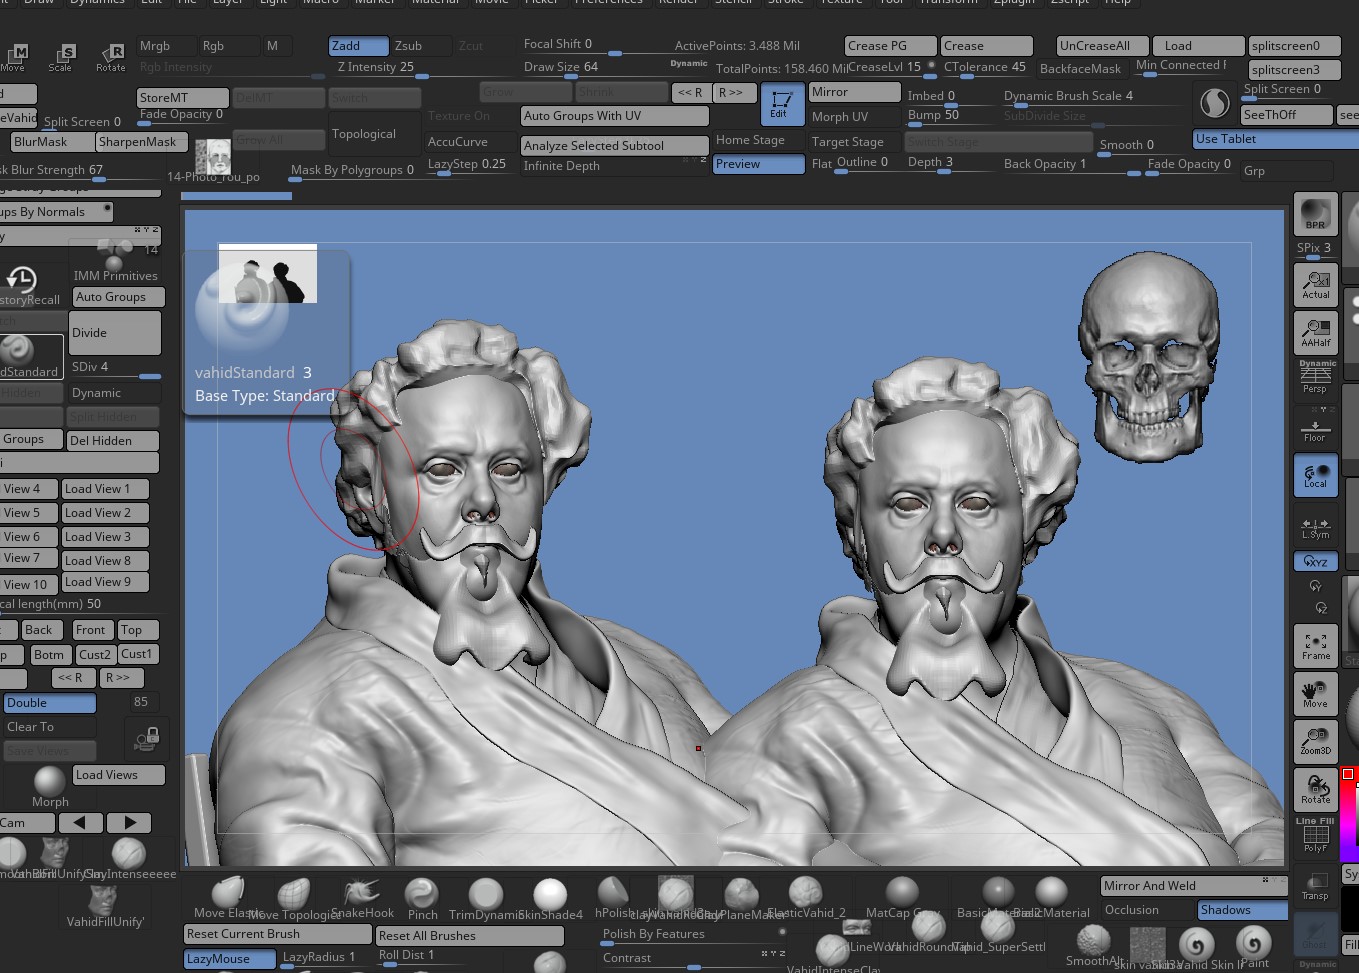Open the Dynamics menu
This screenshot has height=973, width=1359.
click(97, 3)
